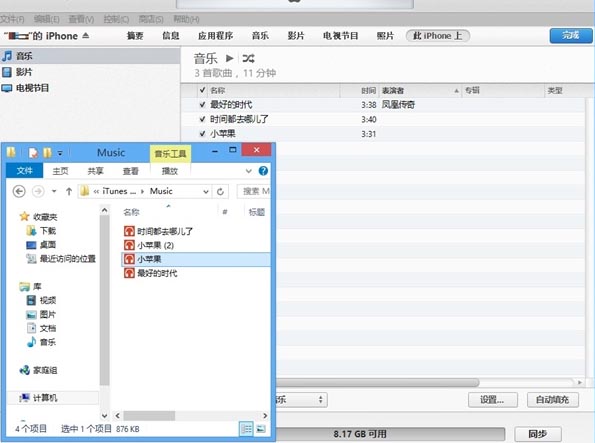The width and height of the screenshot is (595, 443).
Task: Switch to 摘要 tab in iTunes
Action: tap(135, 36)
